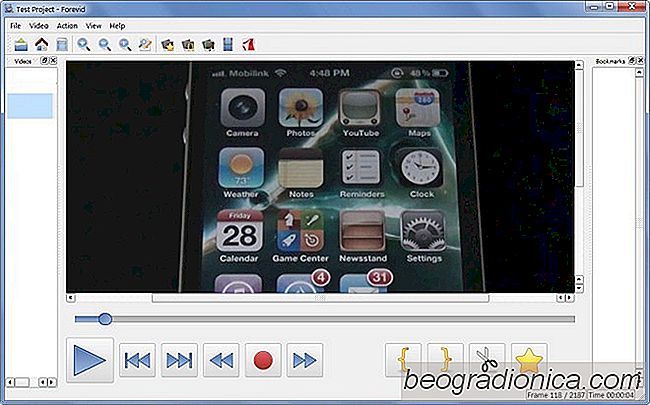Set the closing curly brace mark
This screenshot has height=405, width=650.
tap(445, 360)
